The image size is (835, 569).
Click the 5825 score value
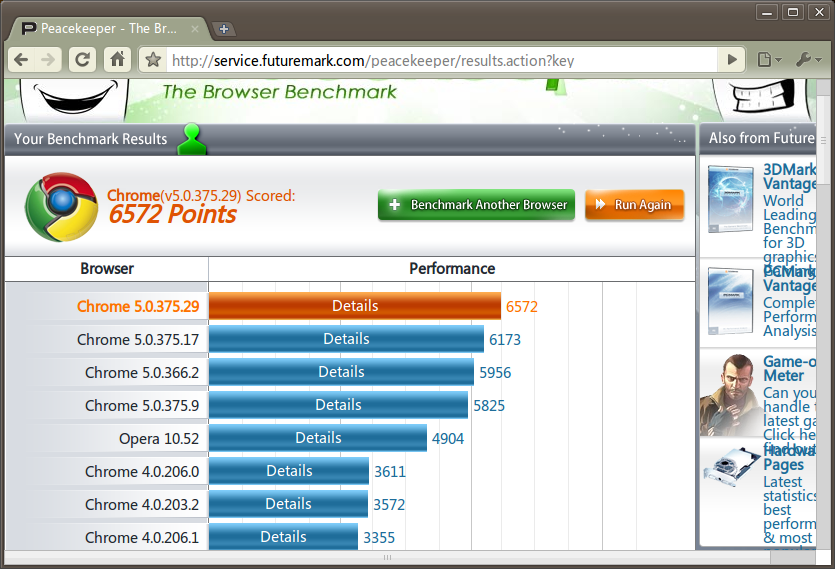[x=489, y=406]
